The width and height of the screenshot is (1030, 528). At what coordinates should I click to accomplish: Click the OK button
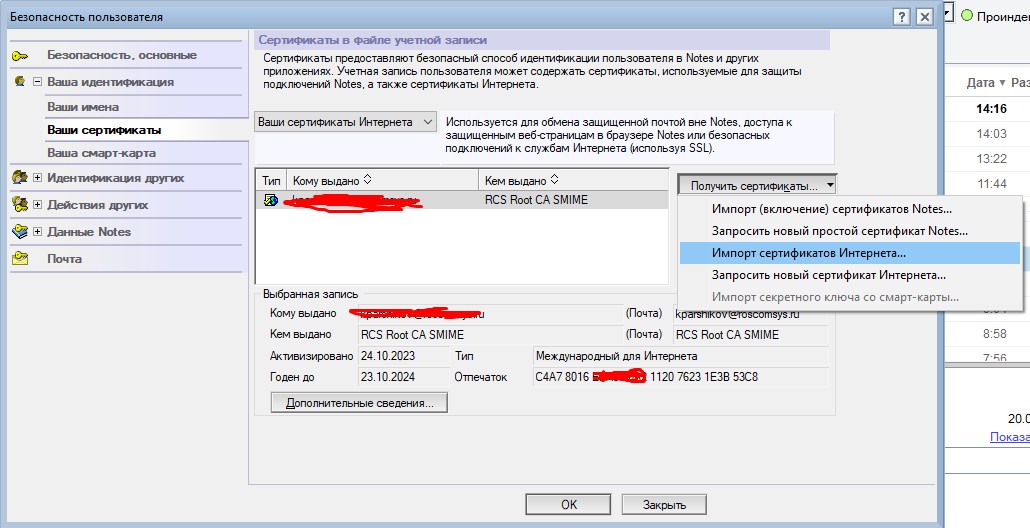[569, 504]
